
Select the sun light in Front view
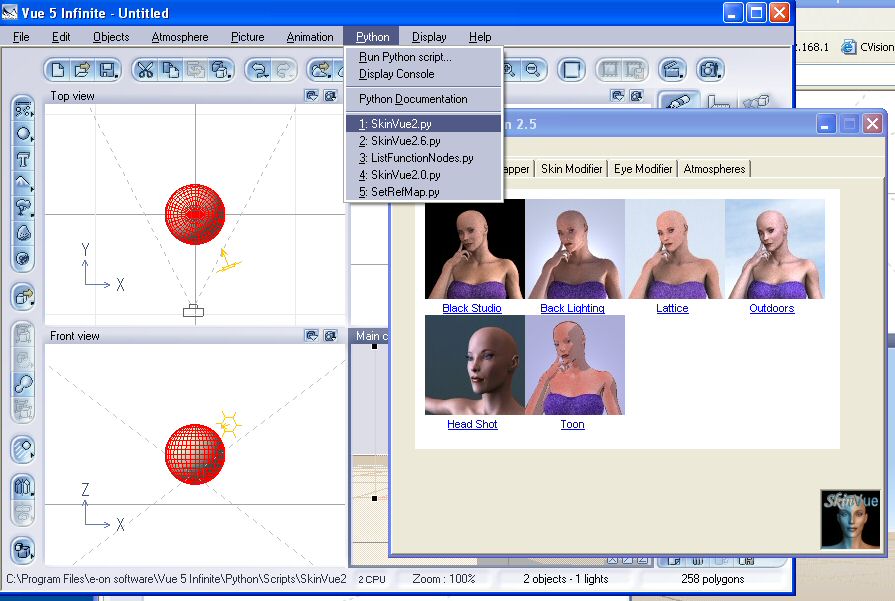coord(229,424)
